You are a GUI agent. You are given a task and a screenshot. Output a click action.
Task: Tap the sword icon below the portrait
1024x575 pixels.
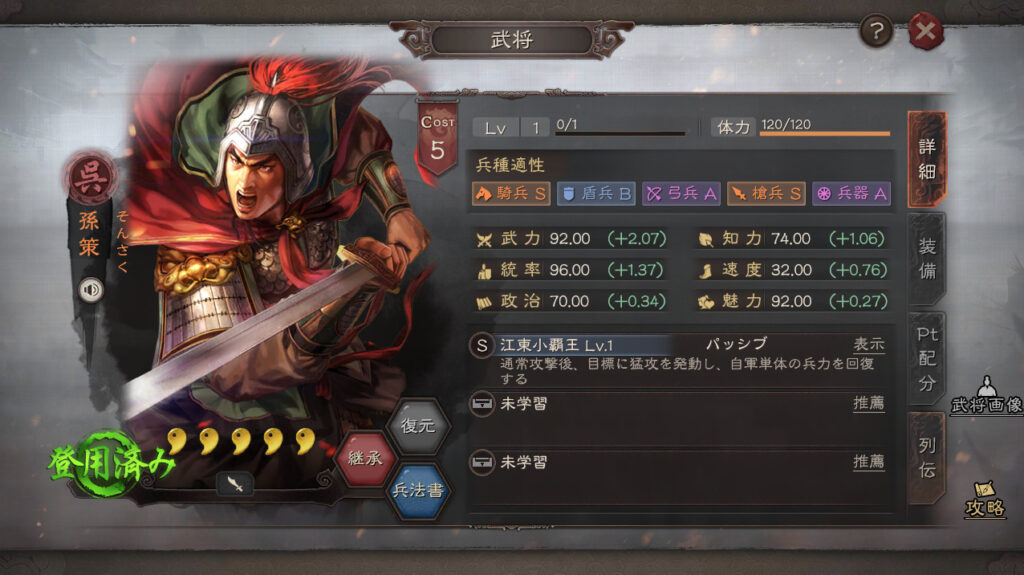235,484
